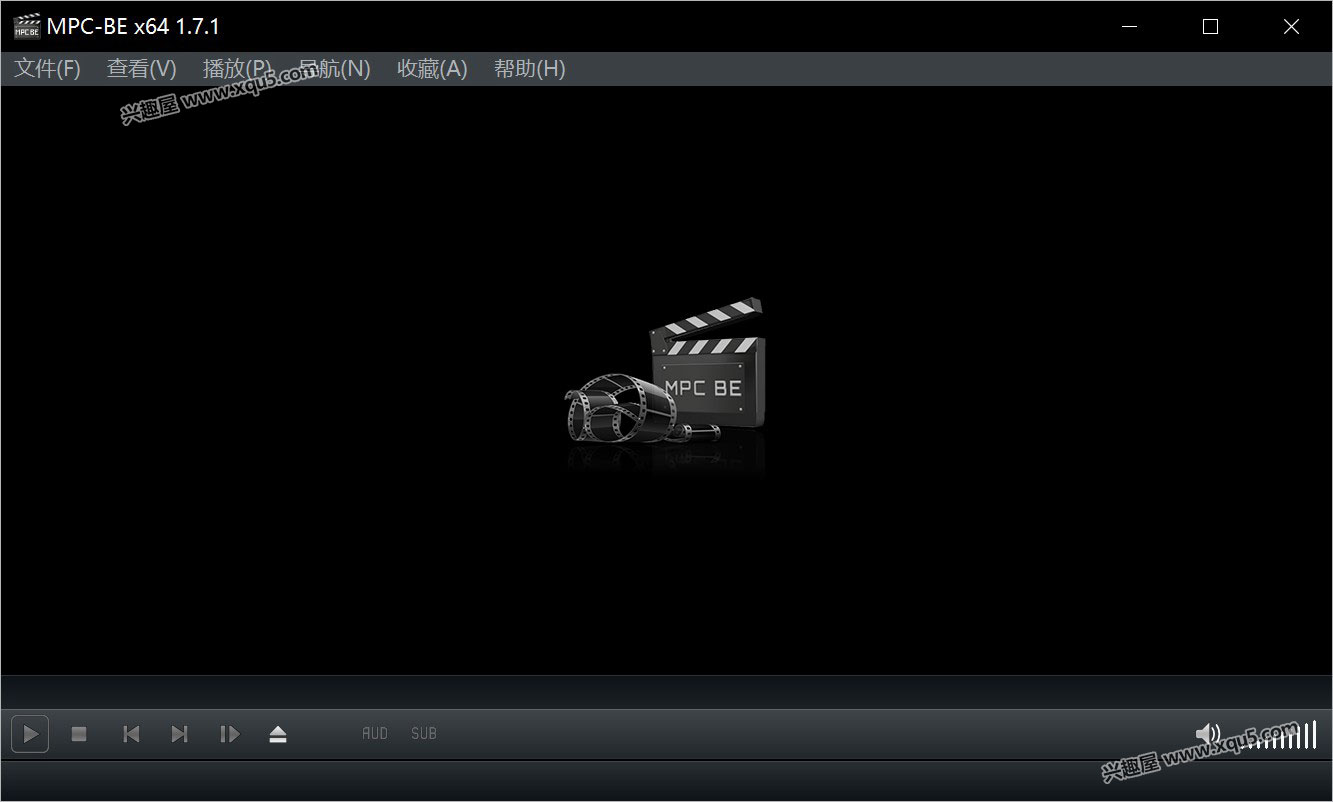This screenshot has height=802, width=1333.
Task: Select the AUD audio track button
Action: coord(375,734)
